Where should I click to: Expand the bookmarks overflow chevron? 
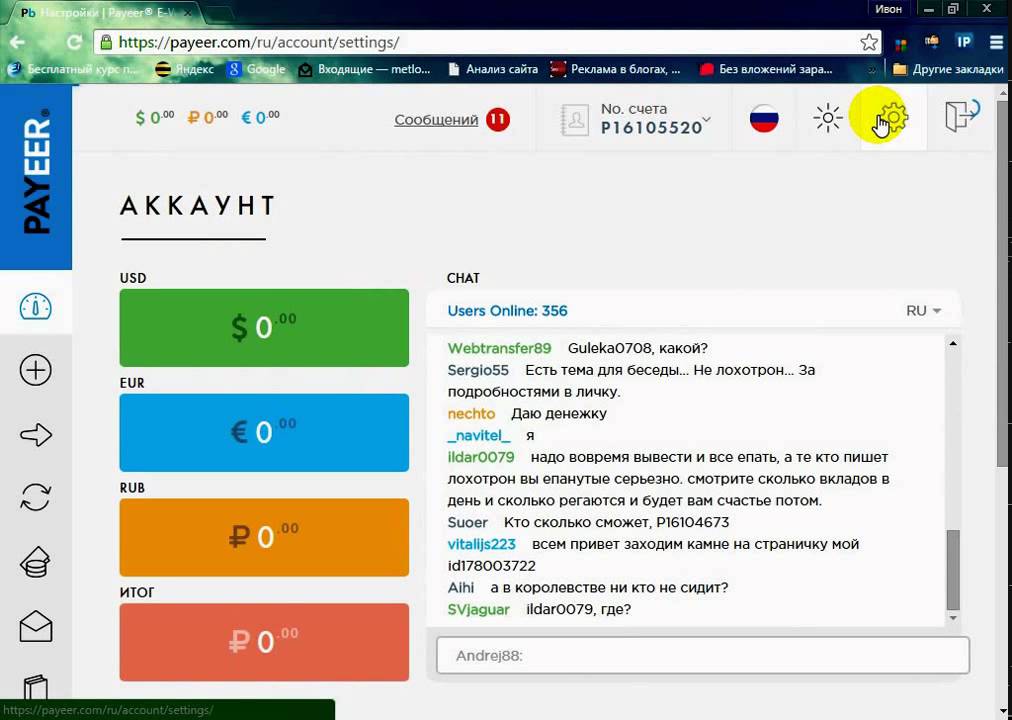873,69
